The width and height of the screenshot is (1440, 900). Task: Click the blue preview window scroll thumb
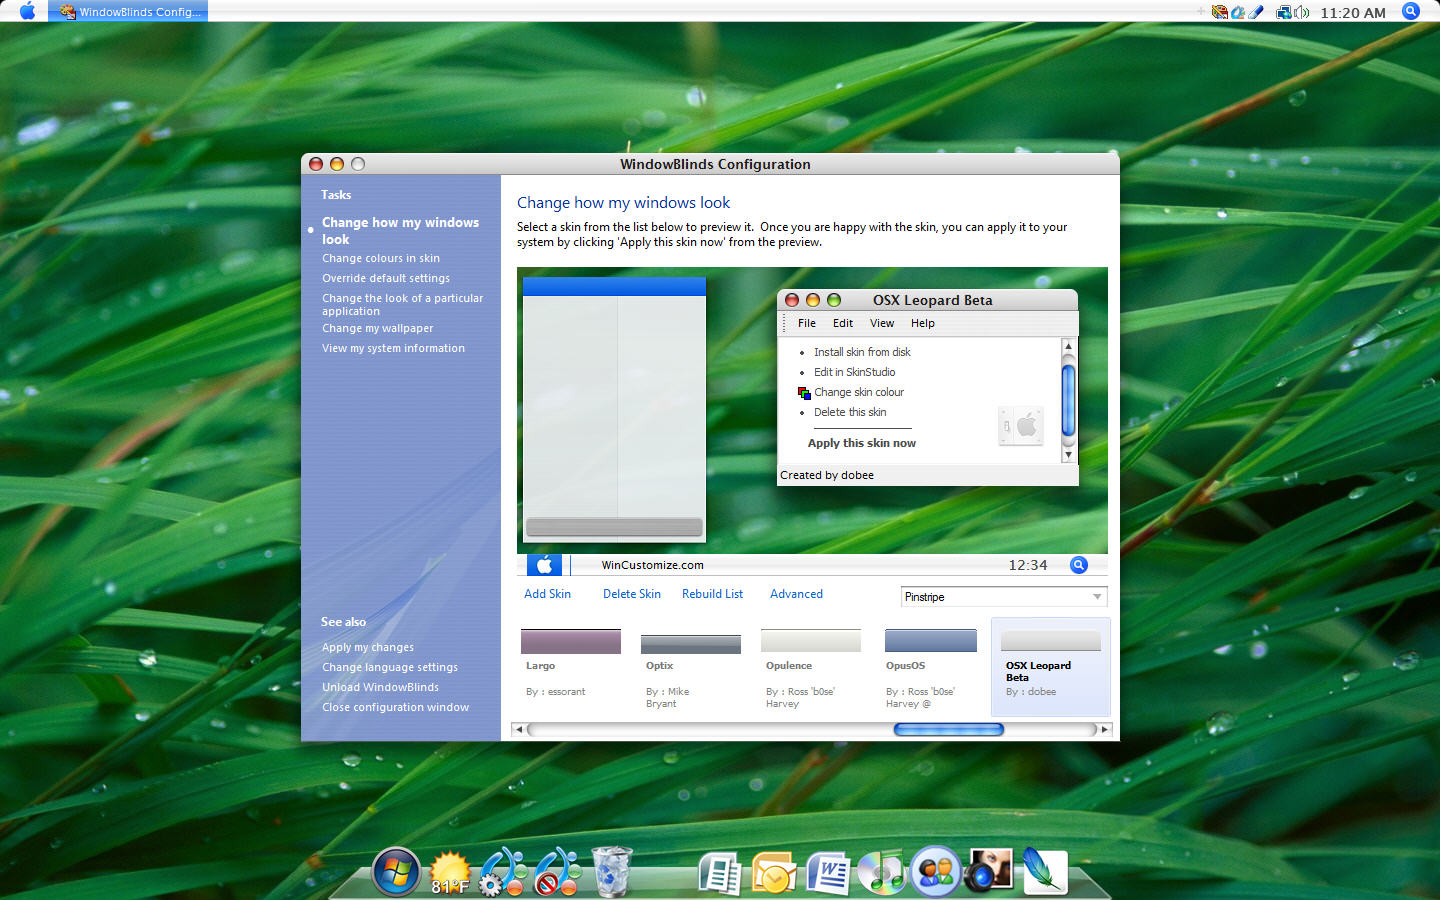[1068, 401]
